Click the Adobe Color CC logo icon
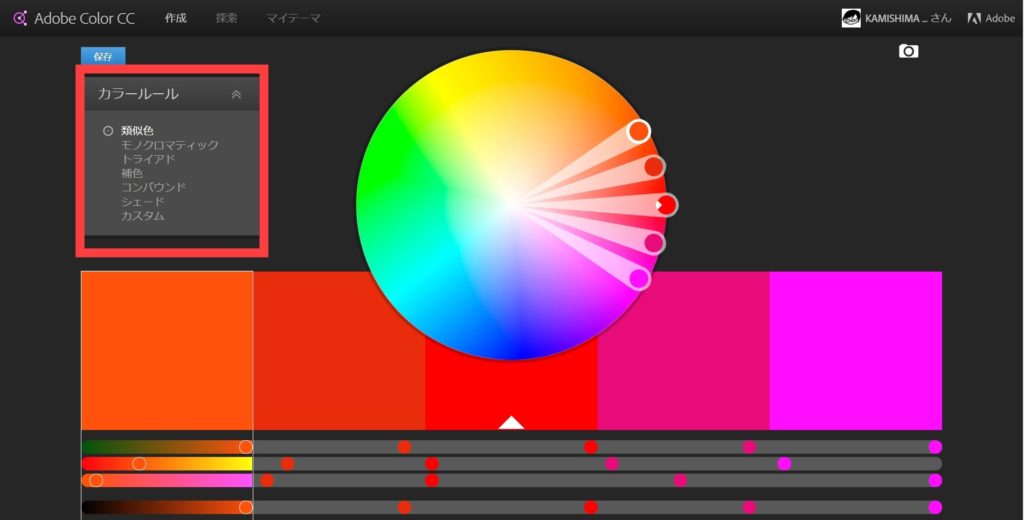Image resolution: width=1024 pixels, height=520 pixels. click(19, 18)
